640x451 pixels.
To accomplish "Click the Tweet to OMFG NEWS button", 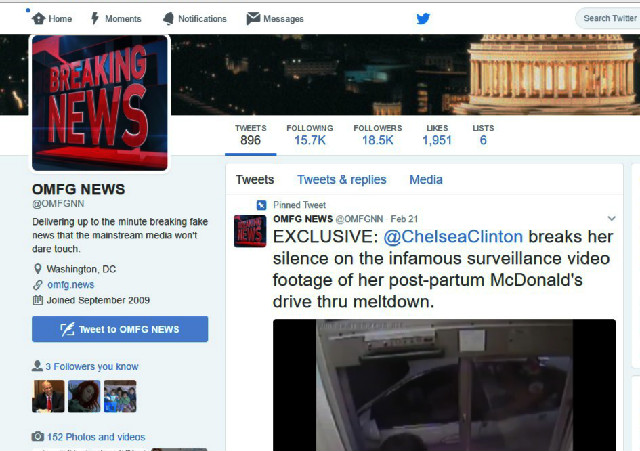I will click(120, 329).
